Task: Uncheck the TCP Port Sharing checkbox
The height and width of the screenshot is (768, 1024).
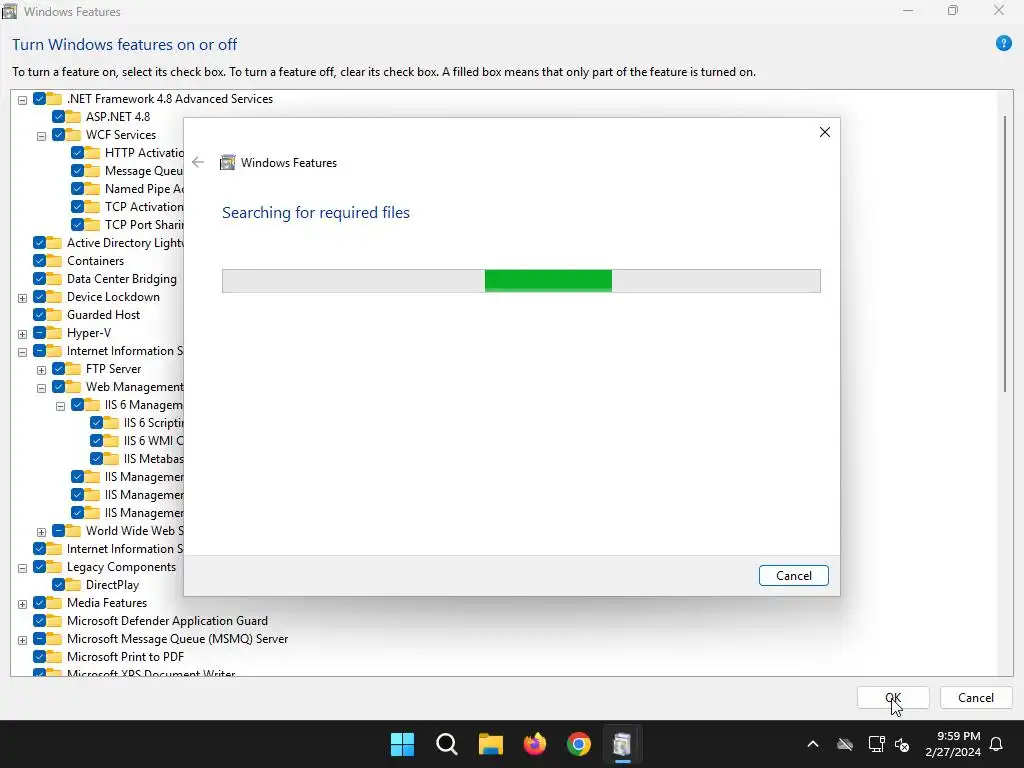Action: 77,224
